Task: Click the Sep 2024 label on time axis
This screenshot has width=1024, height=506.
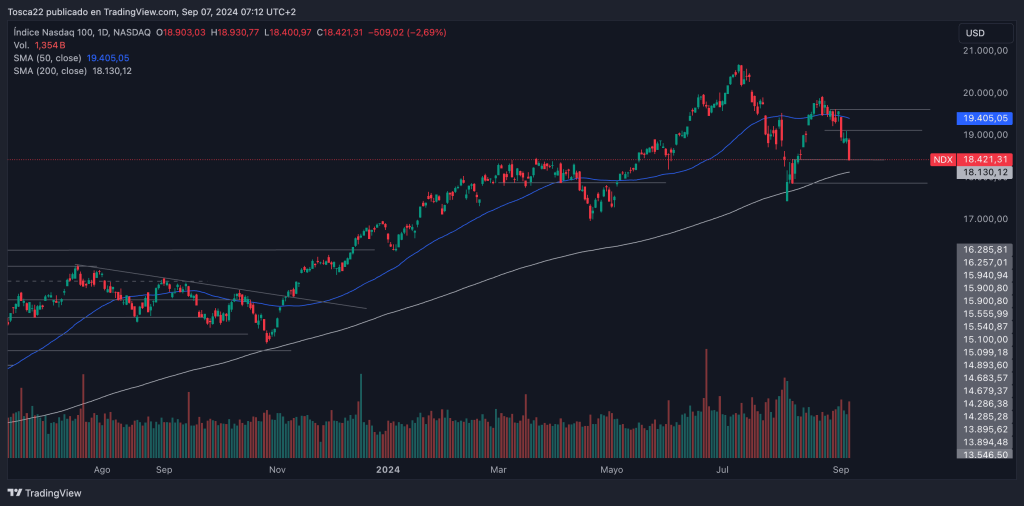Action: (841, 468)
